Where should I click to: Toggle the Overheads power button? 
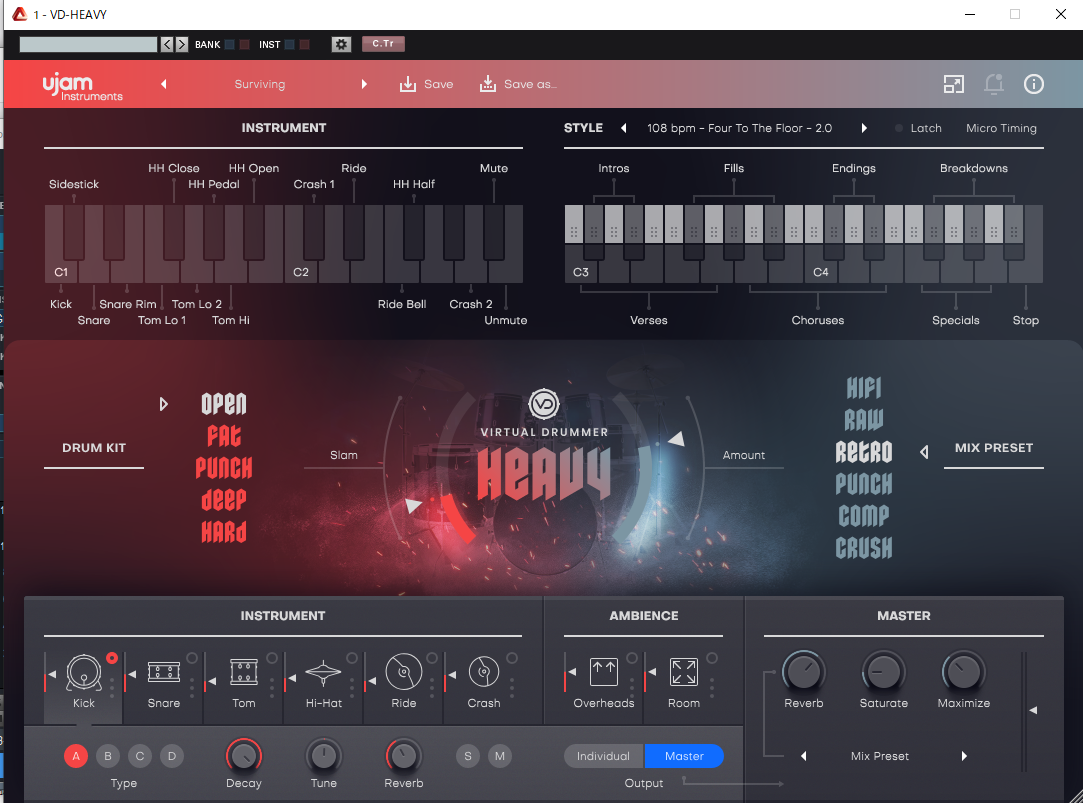pyautogui.click(x=632, y=658)
